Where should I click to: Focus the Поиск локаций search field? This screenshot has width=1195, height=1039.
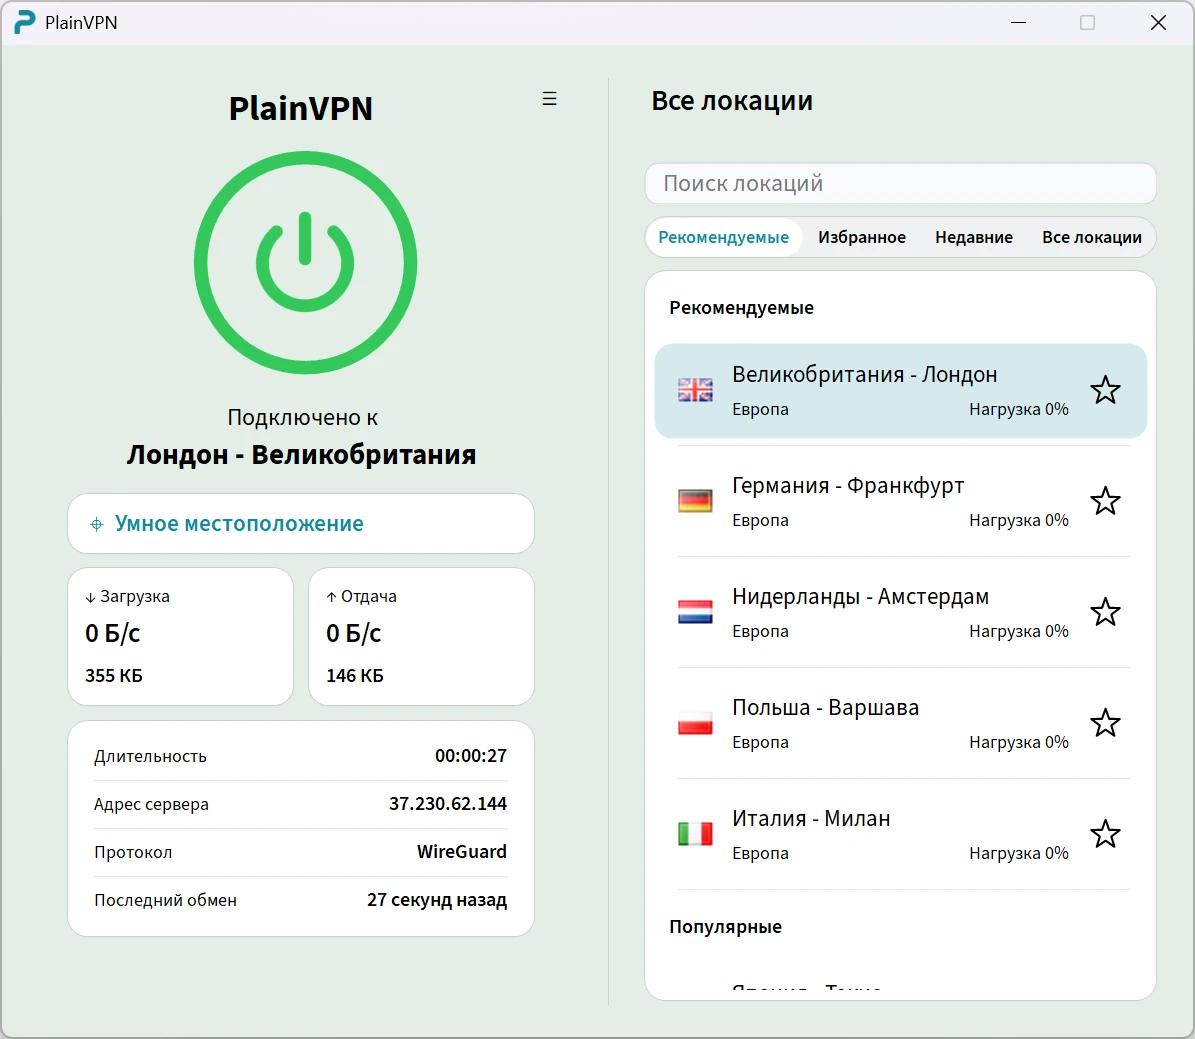900,184
